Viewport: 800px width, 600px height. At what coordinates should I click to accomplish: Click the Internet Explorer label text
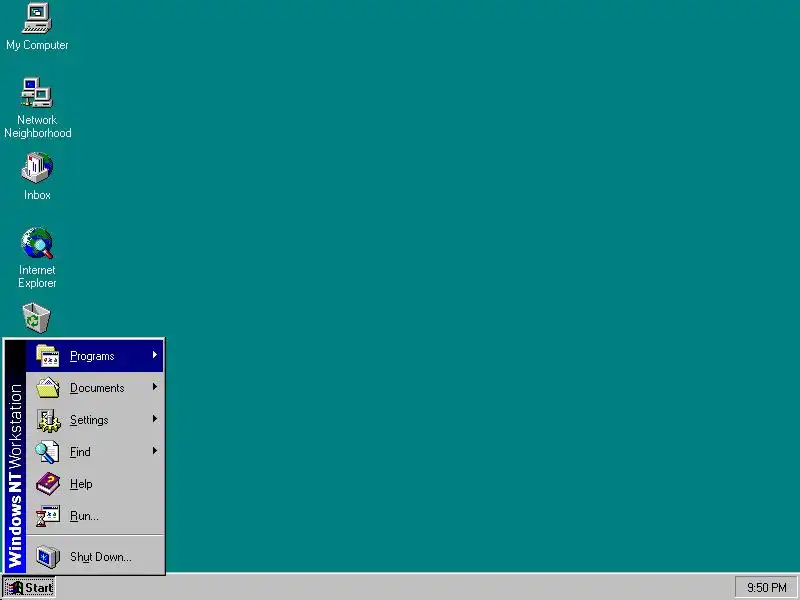point(37,277)
